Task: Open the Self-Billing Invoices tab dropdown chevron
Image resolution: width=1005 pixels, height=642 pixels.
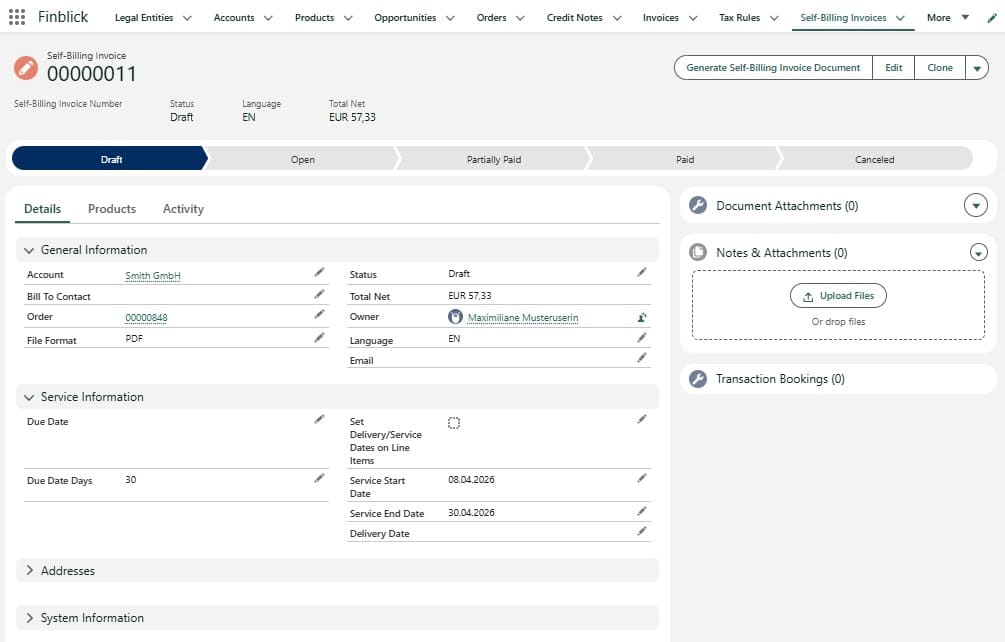Action: click(x=900, y=18)
